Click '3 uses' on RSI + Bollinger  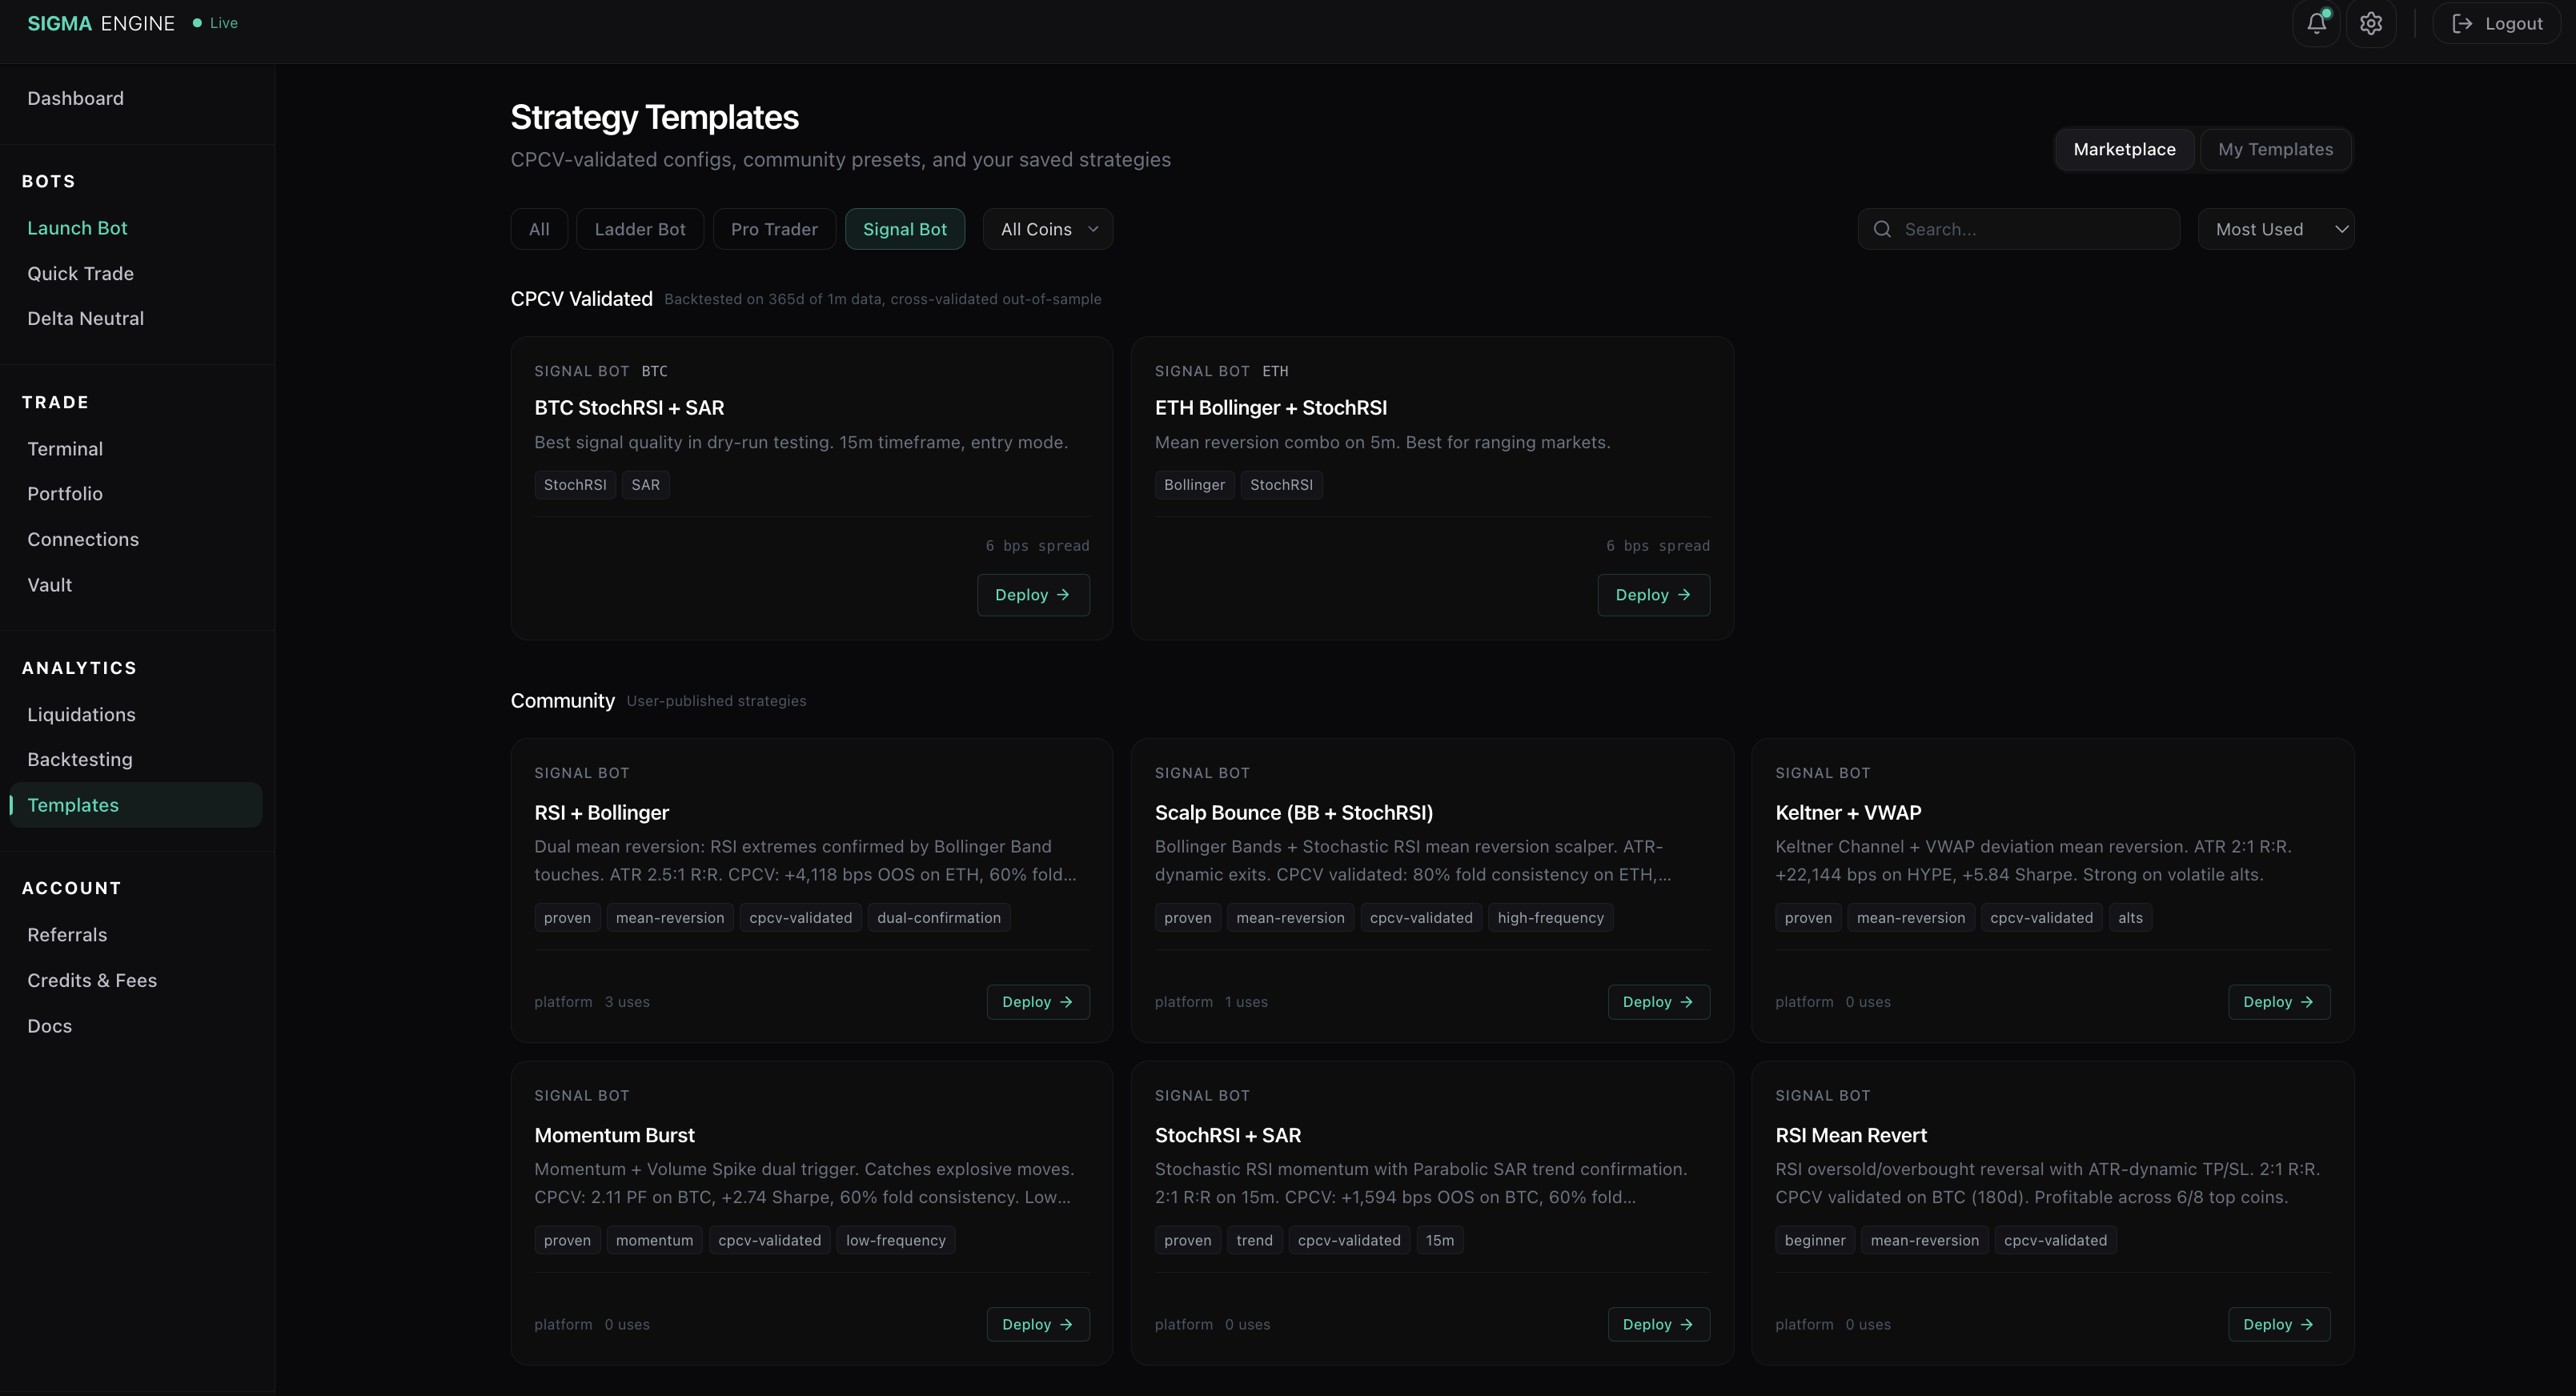pyautogui.click(x=627, y=1002)
